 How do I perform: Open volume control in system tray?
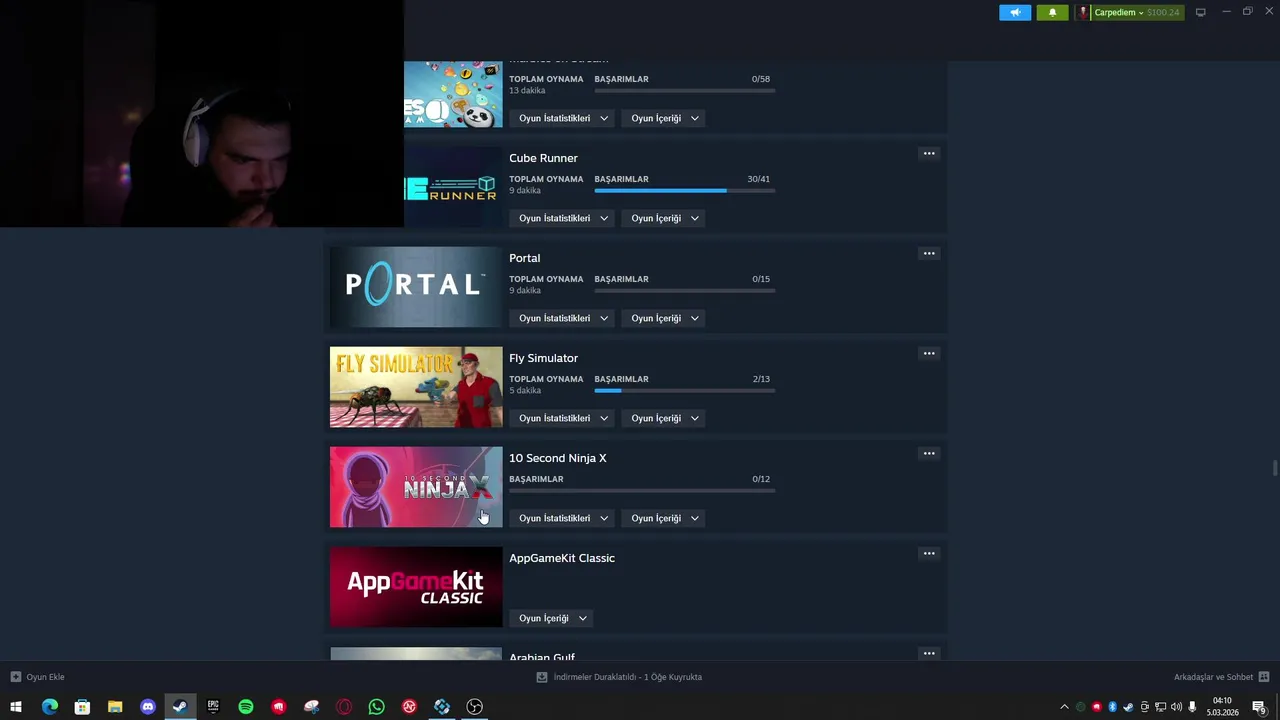[x=1176, y=707]
